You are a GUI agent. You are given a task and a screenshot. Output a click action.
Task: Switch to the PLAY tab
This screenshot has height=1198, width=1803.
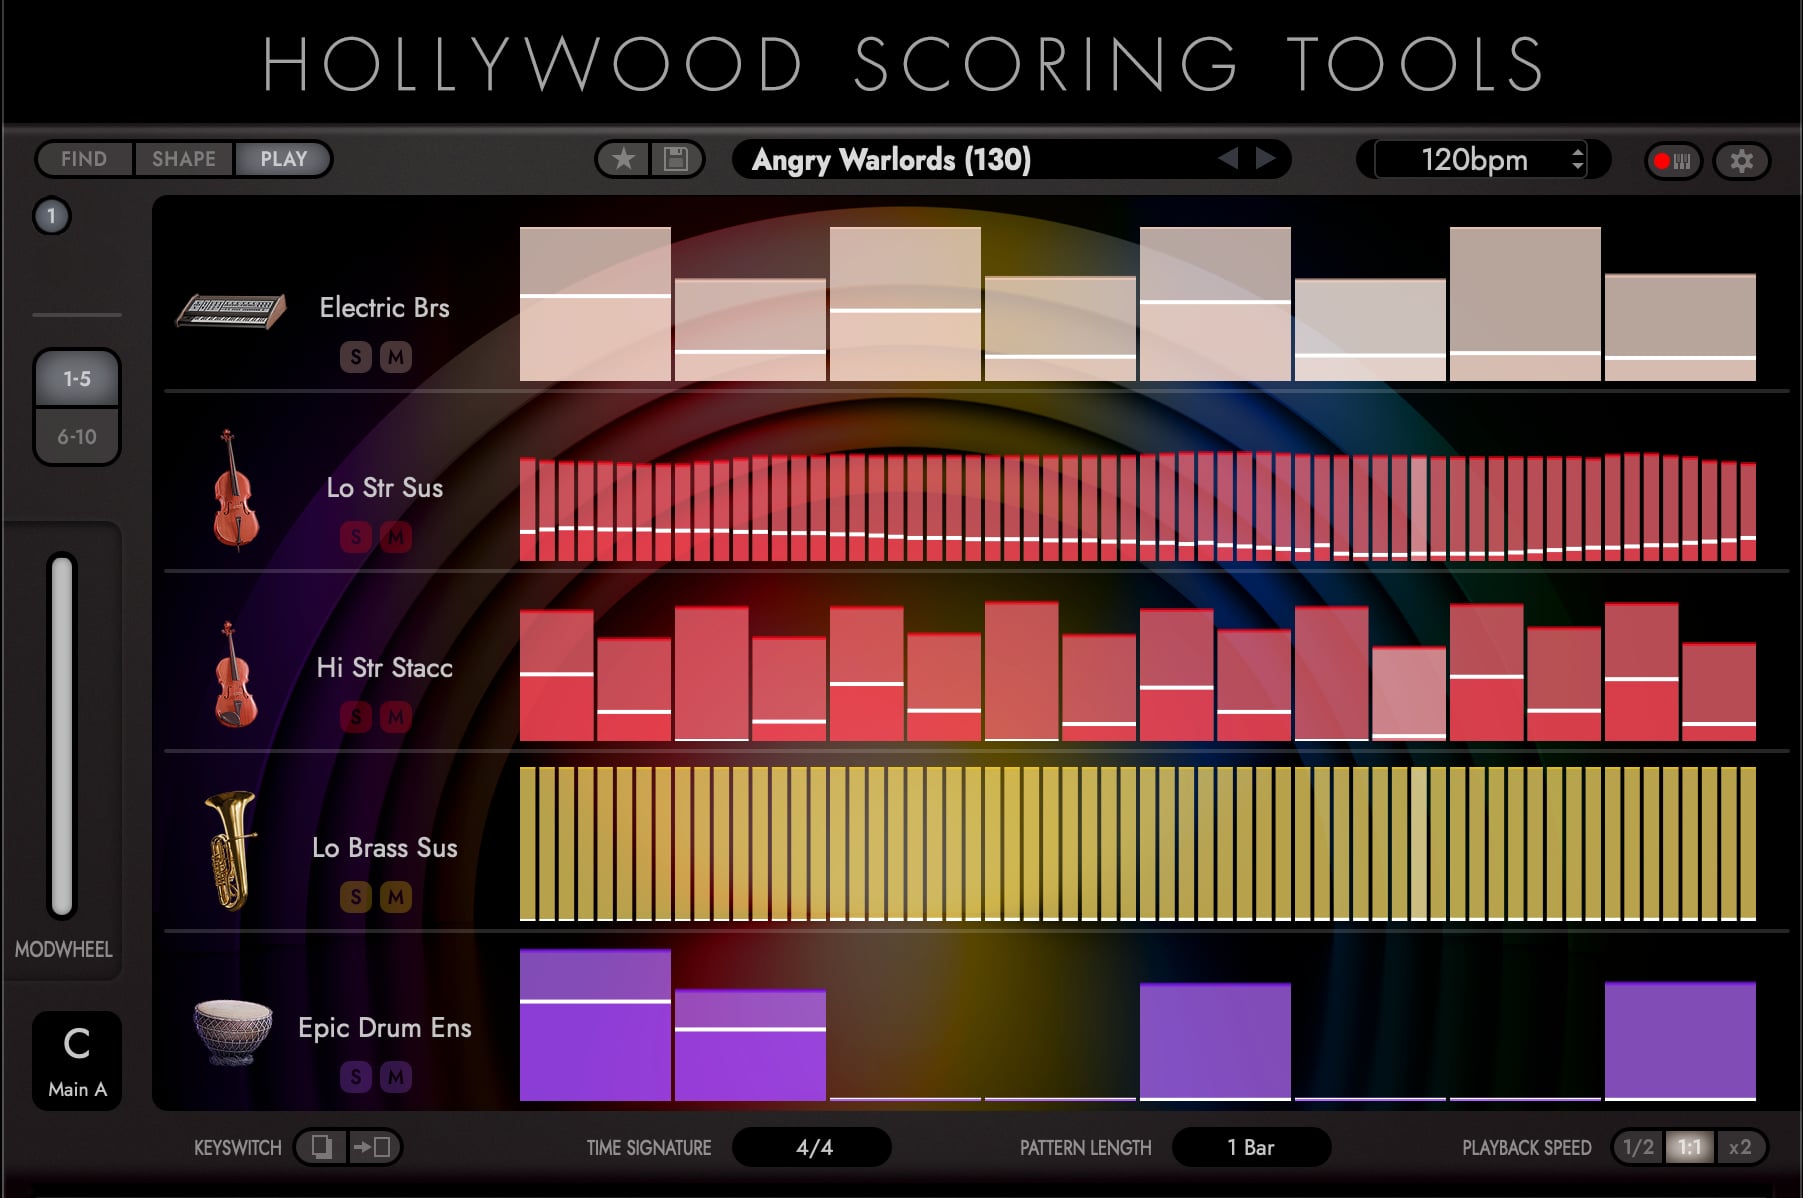pyautogui.click(x=284, y=159)
